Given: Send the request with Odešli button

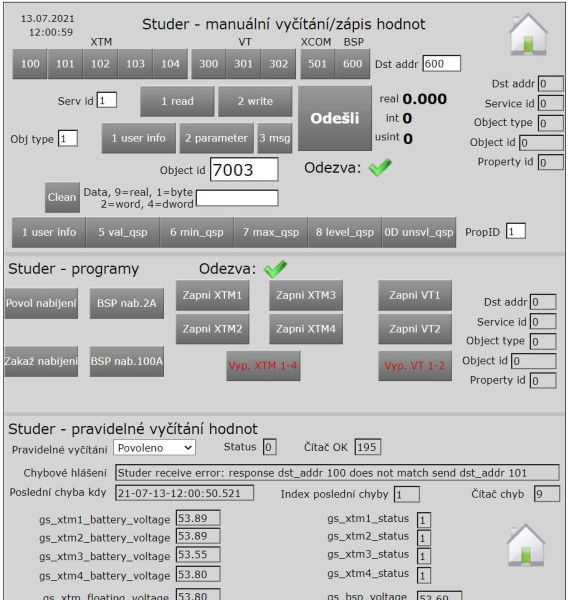Looking at the screenshot, I should click(x=335, y=118).
